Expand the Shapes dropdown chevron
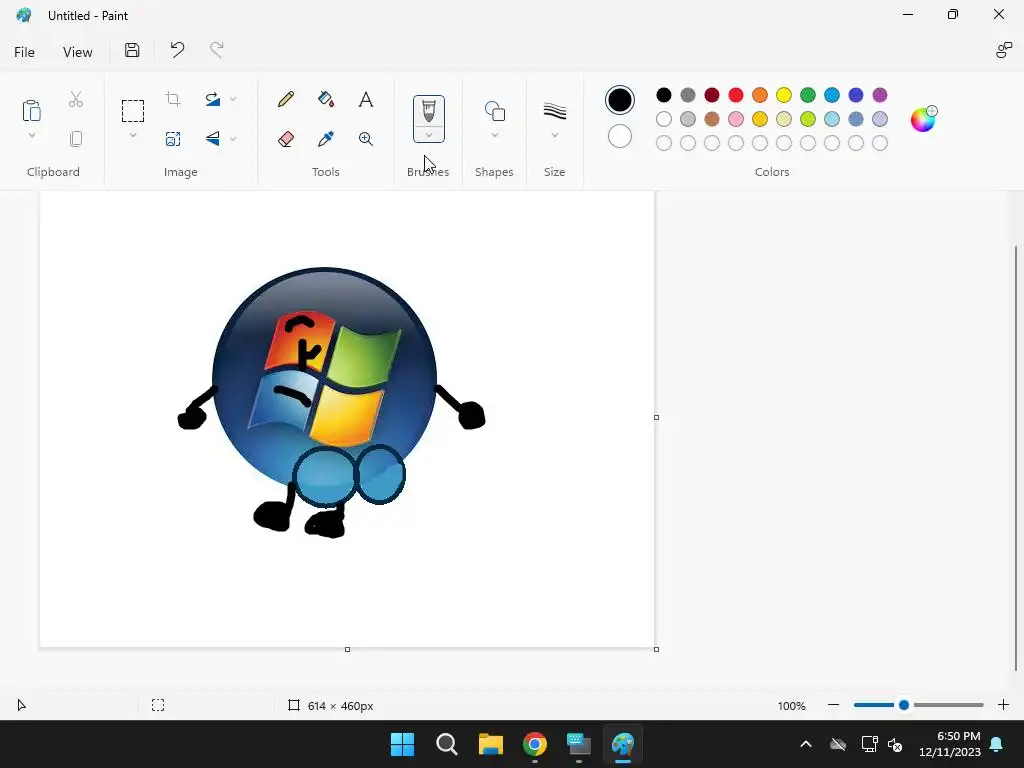 494,135
